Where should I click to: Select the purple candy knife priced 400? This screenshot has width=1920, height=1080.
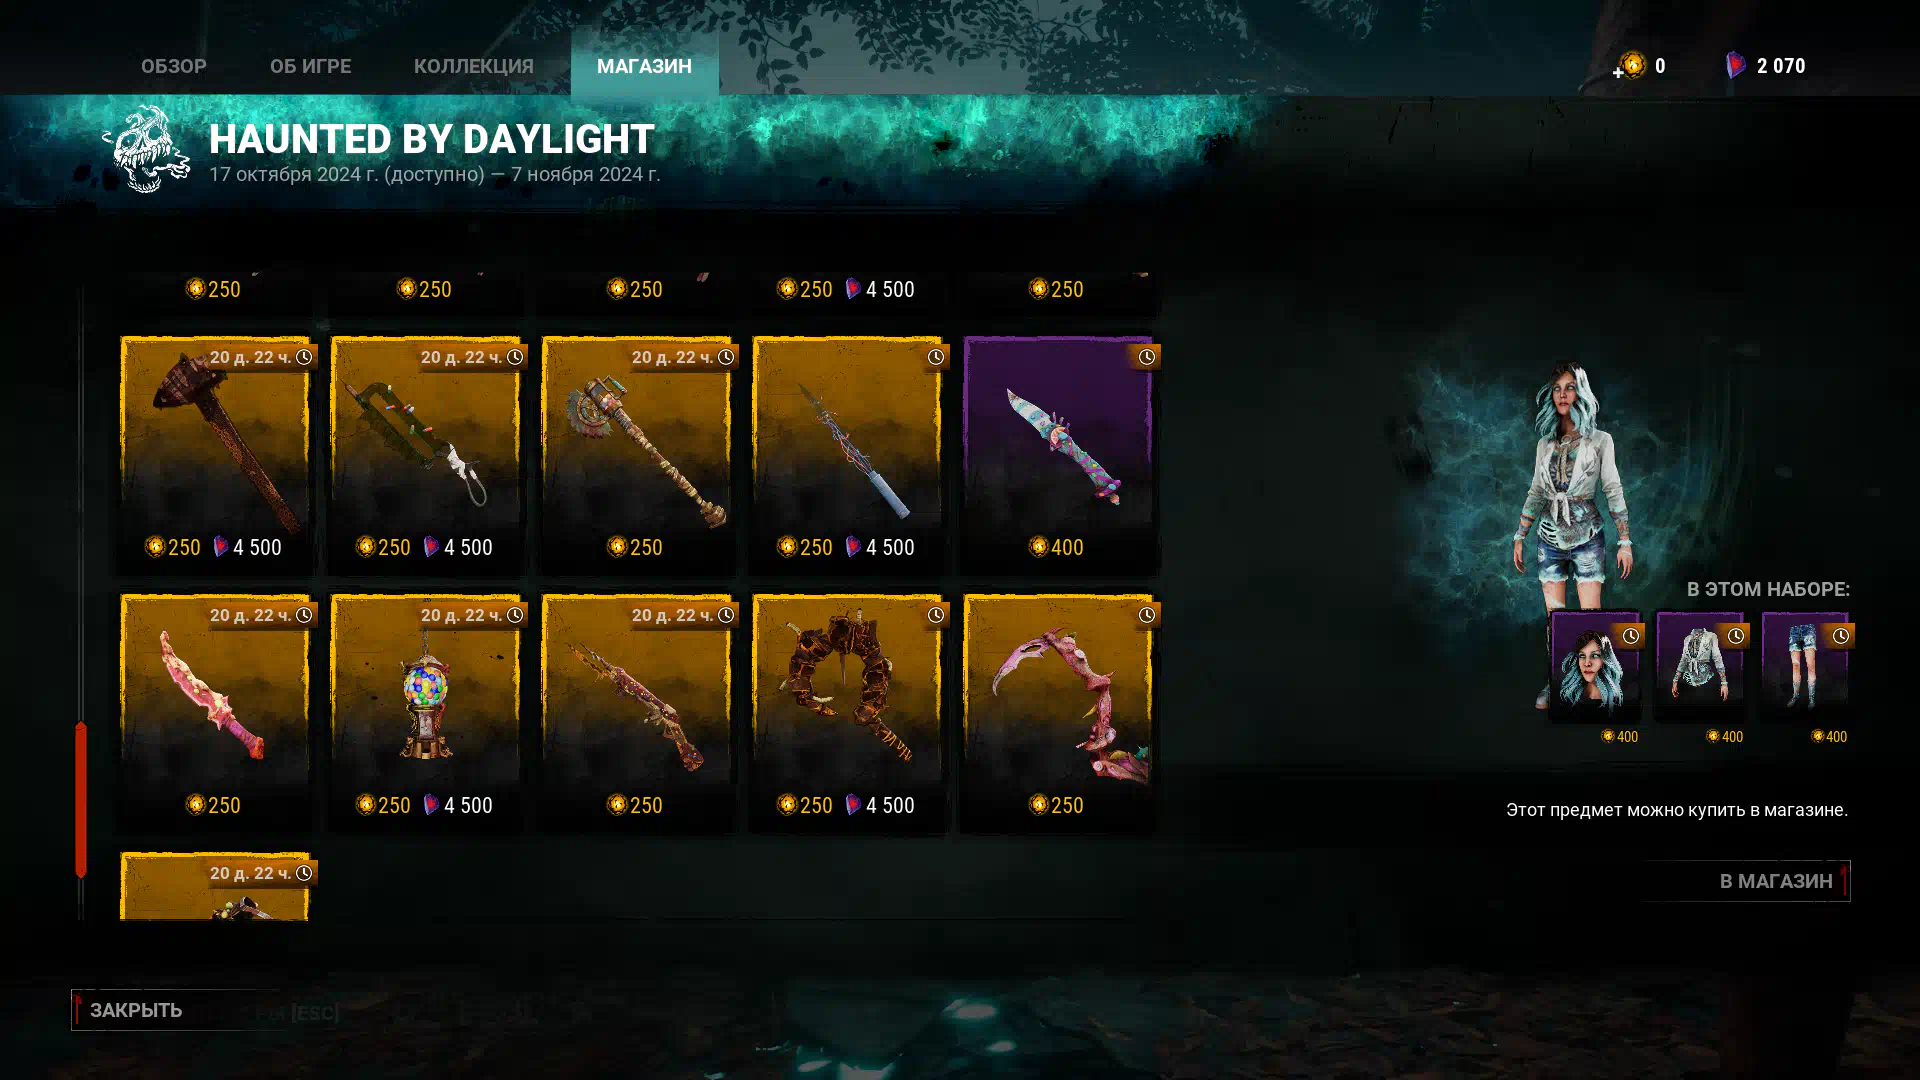click(x=1057, y=454)
